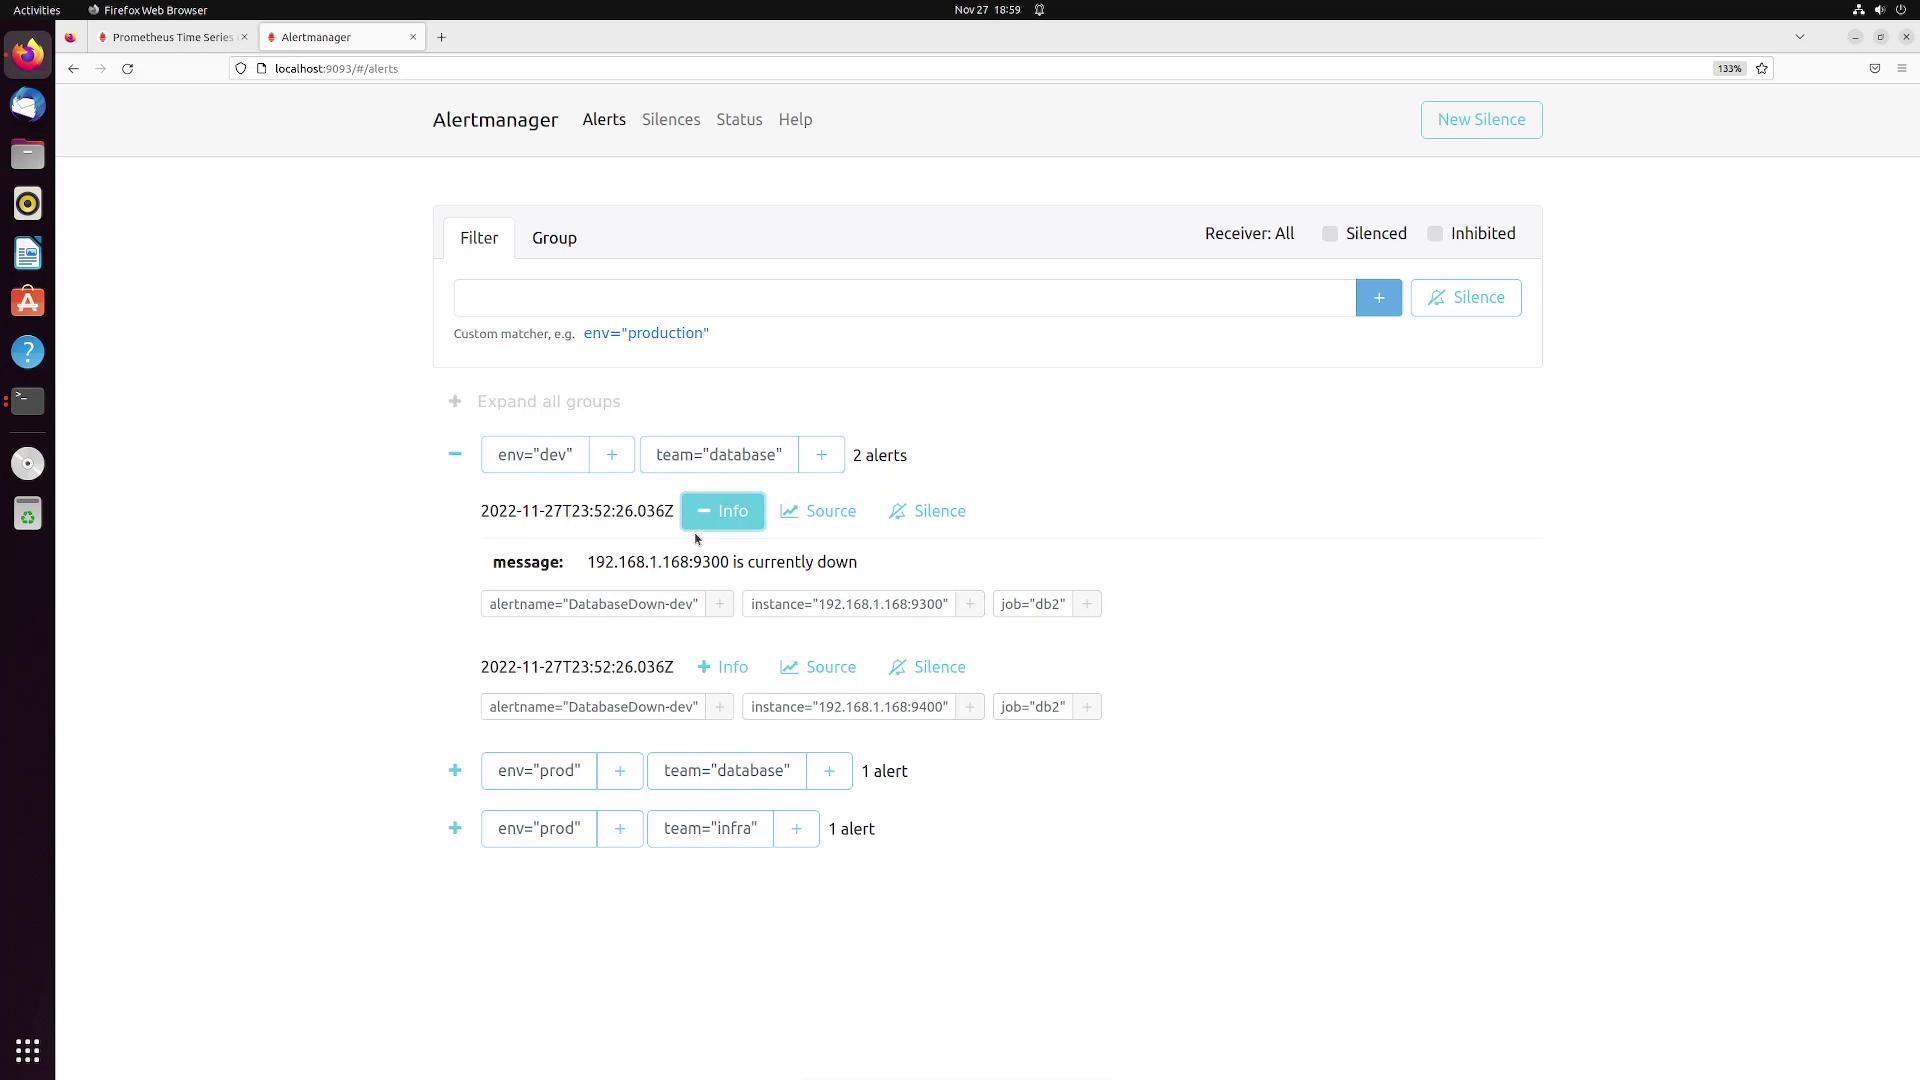Open Source graph for the instance 9300 alert
The image size is (1920, 1080).
818,511
